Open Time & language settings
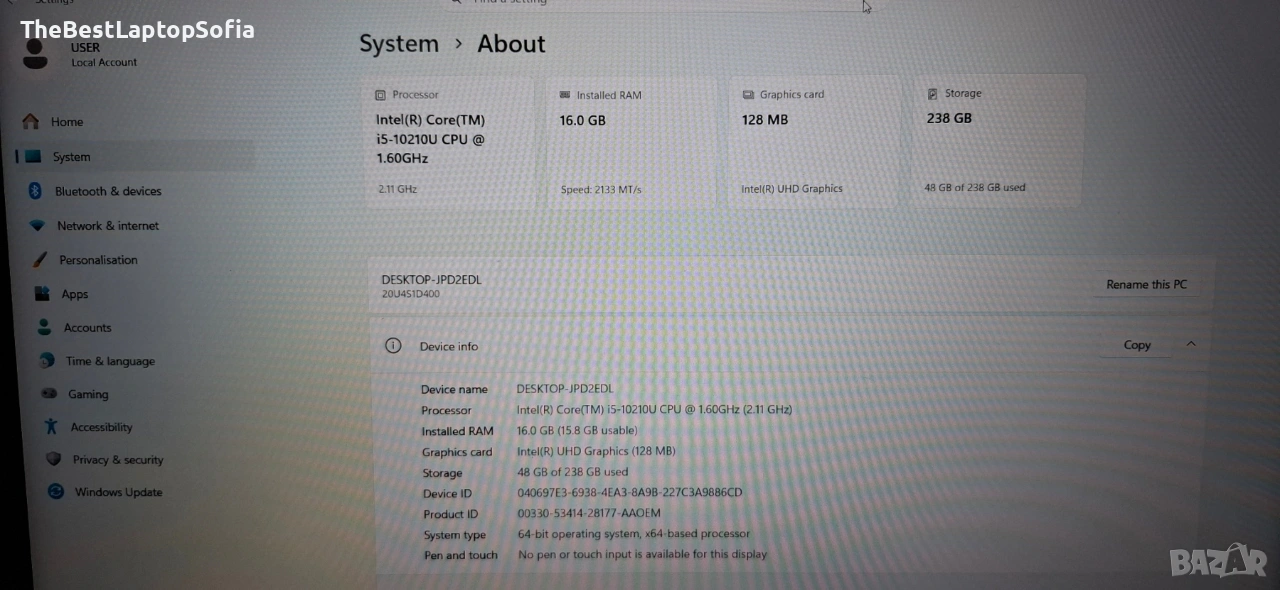The image size is (1280, 590). (x=110, y=361)
